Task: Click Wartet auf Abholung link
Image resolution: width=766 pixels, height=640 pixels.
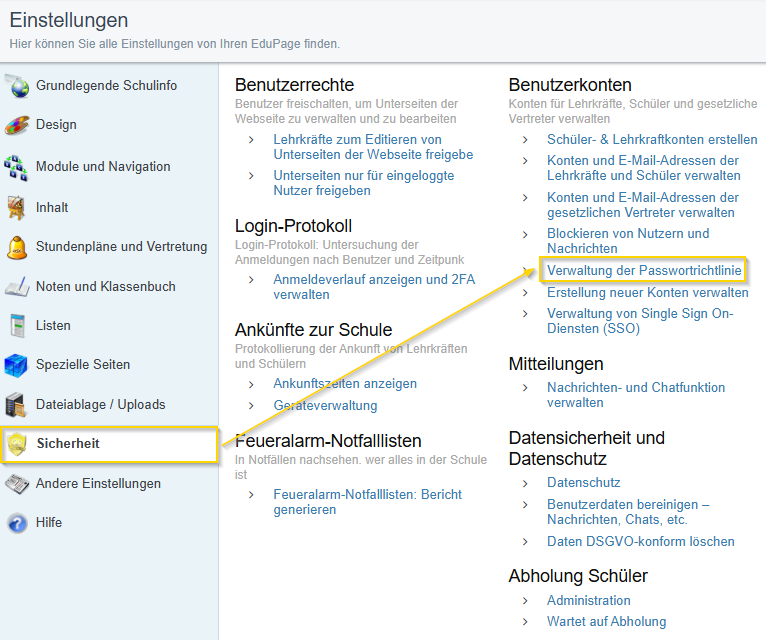Action: point(606,621)
